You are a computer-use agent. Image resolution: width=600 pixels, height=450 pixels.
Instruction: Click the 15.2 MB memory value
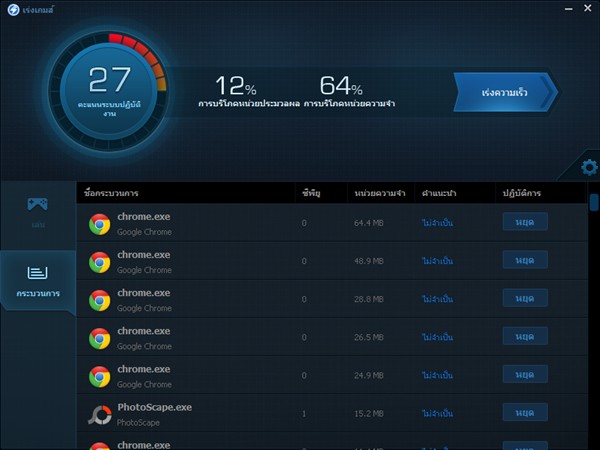(x=368, y=414)
